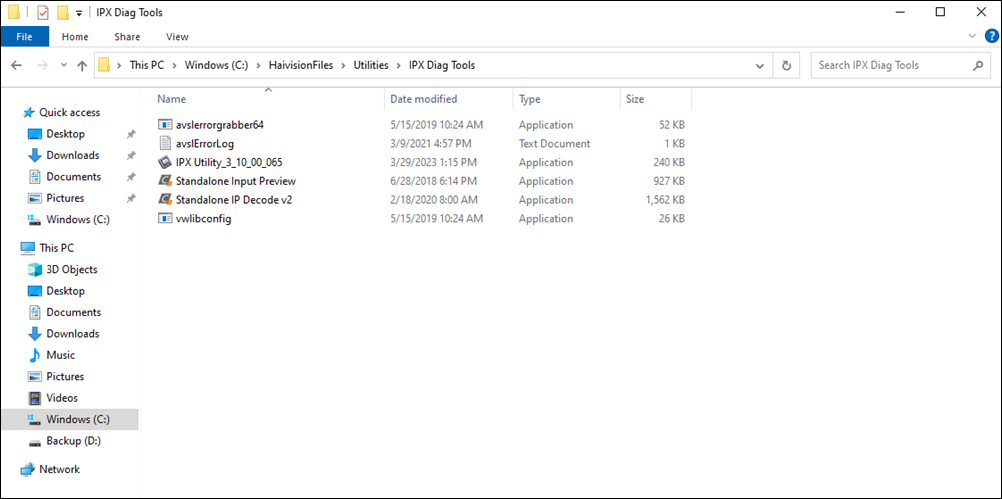Switch to the View ribbon tab

pos(177,37)
